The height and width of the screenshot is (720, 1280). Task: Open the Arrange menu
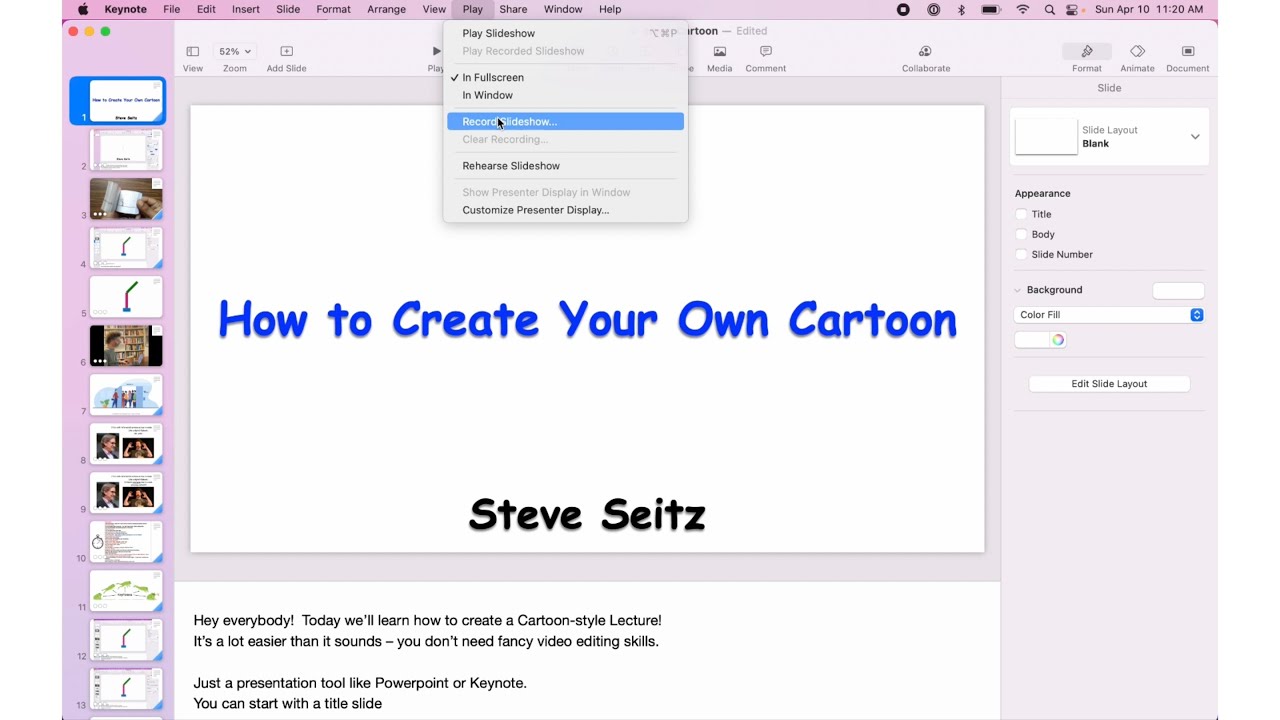point(386,9)
